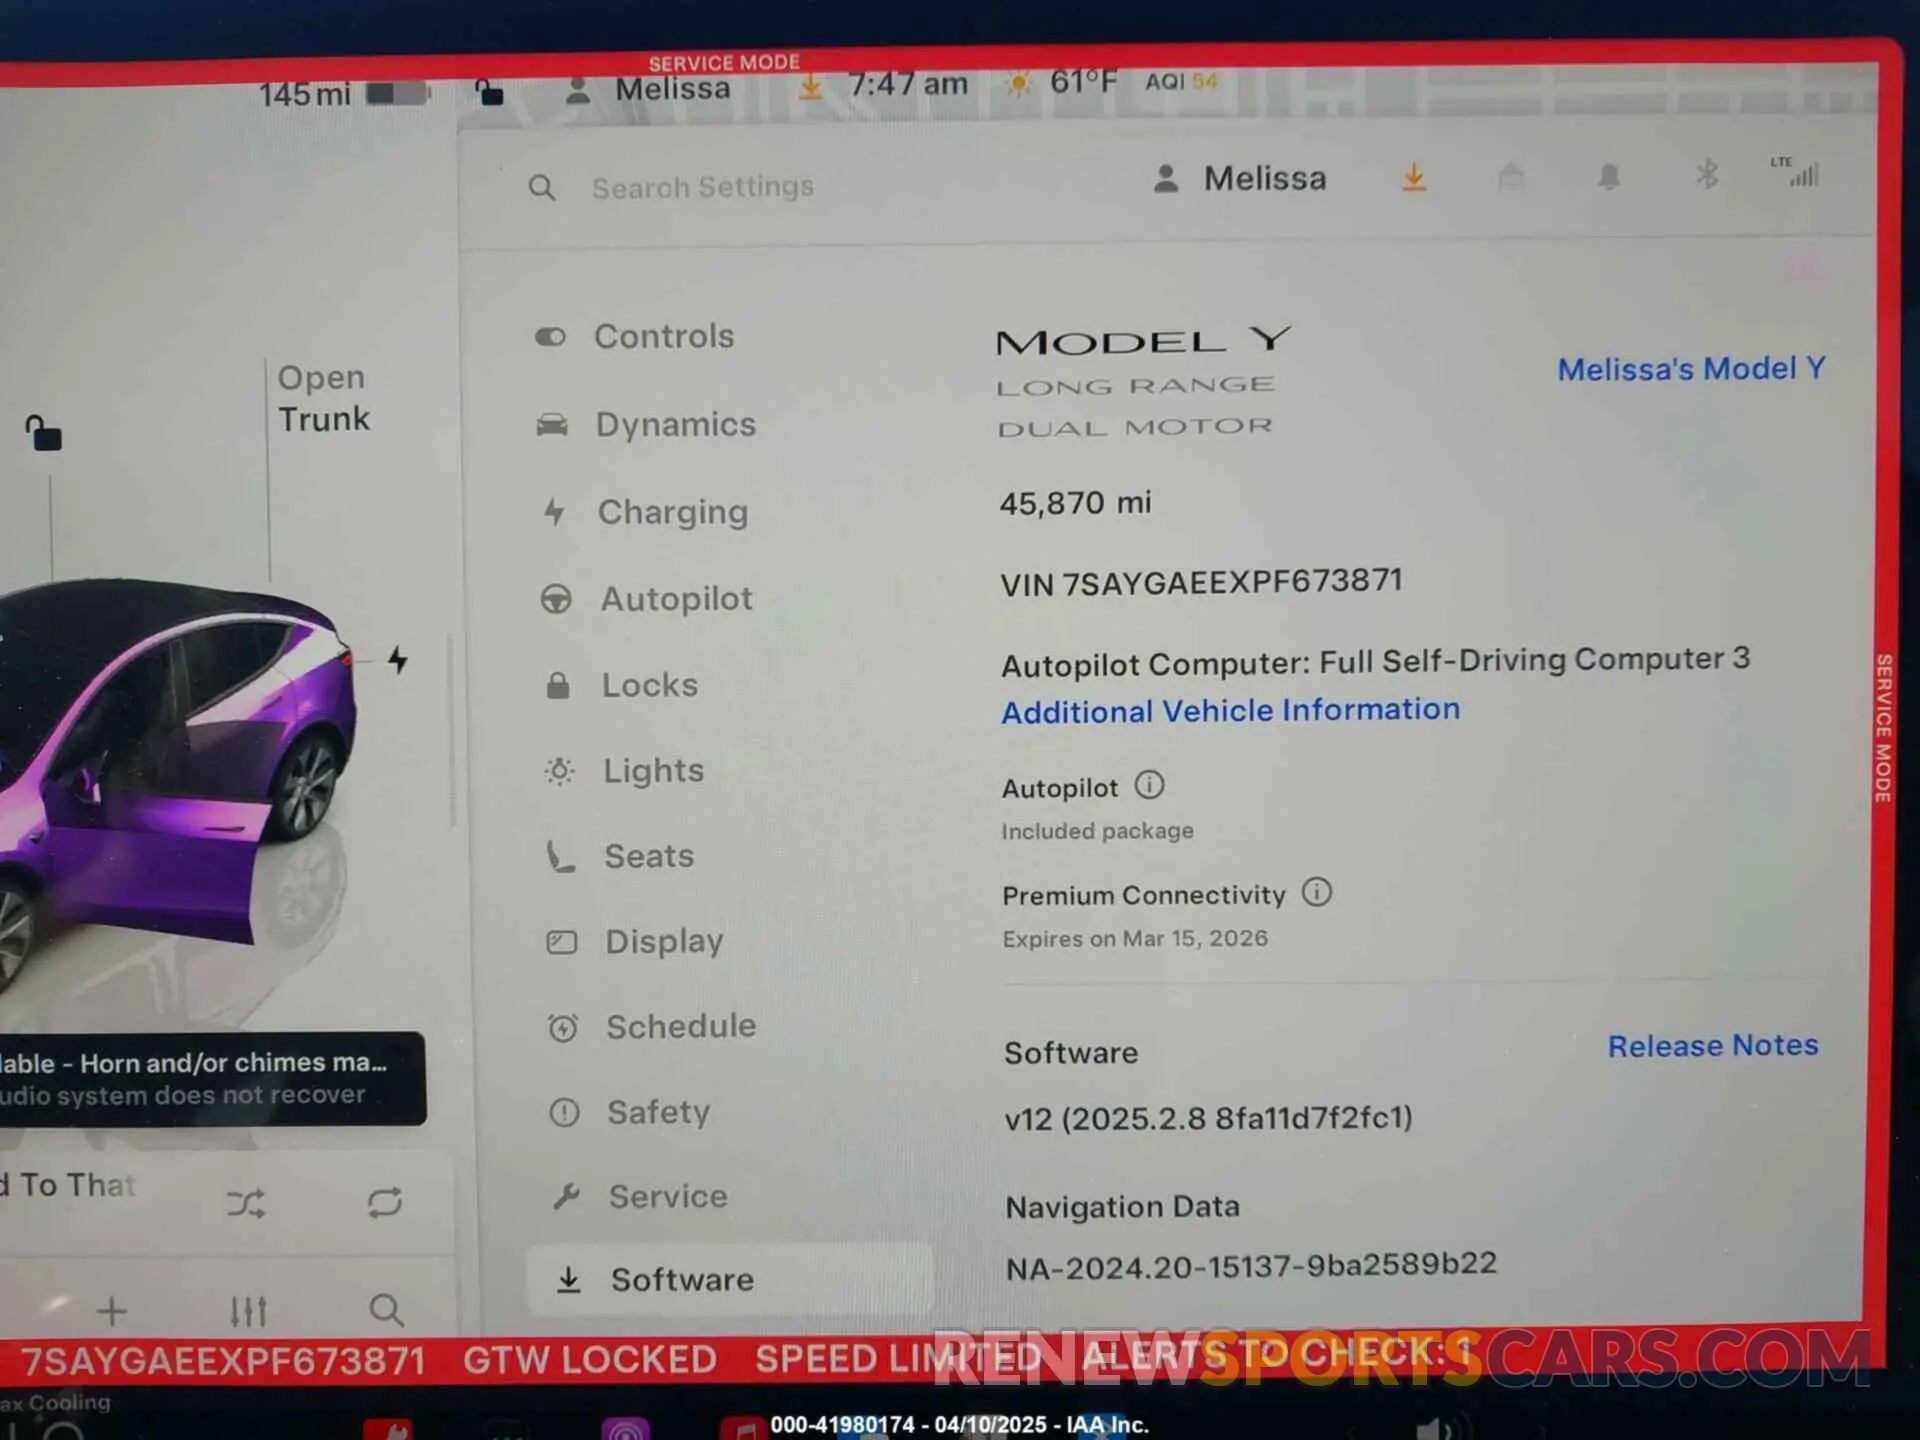Viewport: 1920px width, 1440px height.
Task: Tap the horn and chimes alert notification
Action: coord(212,1079)
